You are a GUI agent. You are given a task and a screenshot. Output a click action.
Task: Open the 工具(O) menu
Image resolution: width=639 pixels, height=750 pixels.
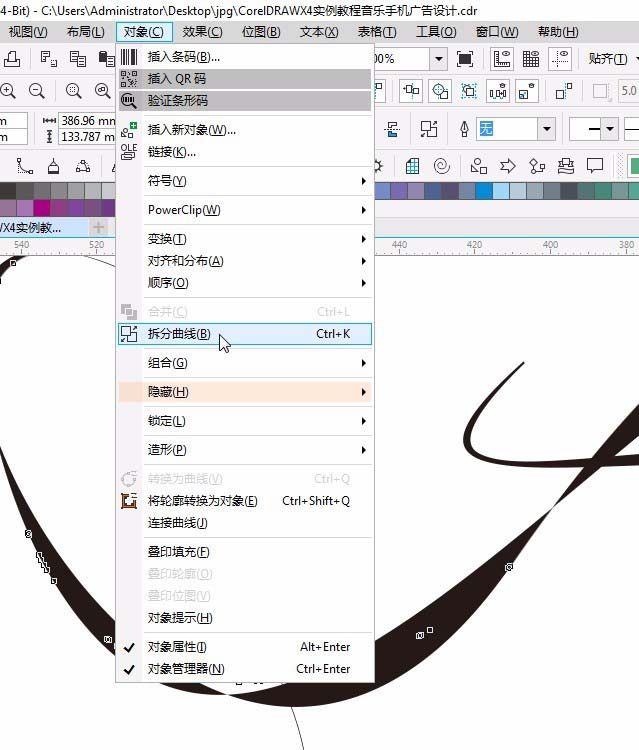click(436, 32)
